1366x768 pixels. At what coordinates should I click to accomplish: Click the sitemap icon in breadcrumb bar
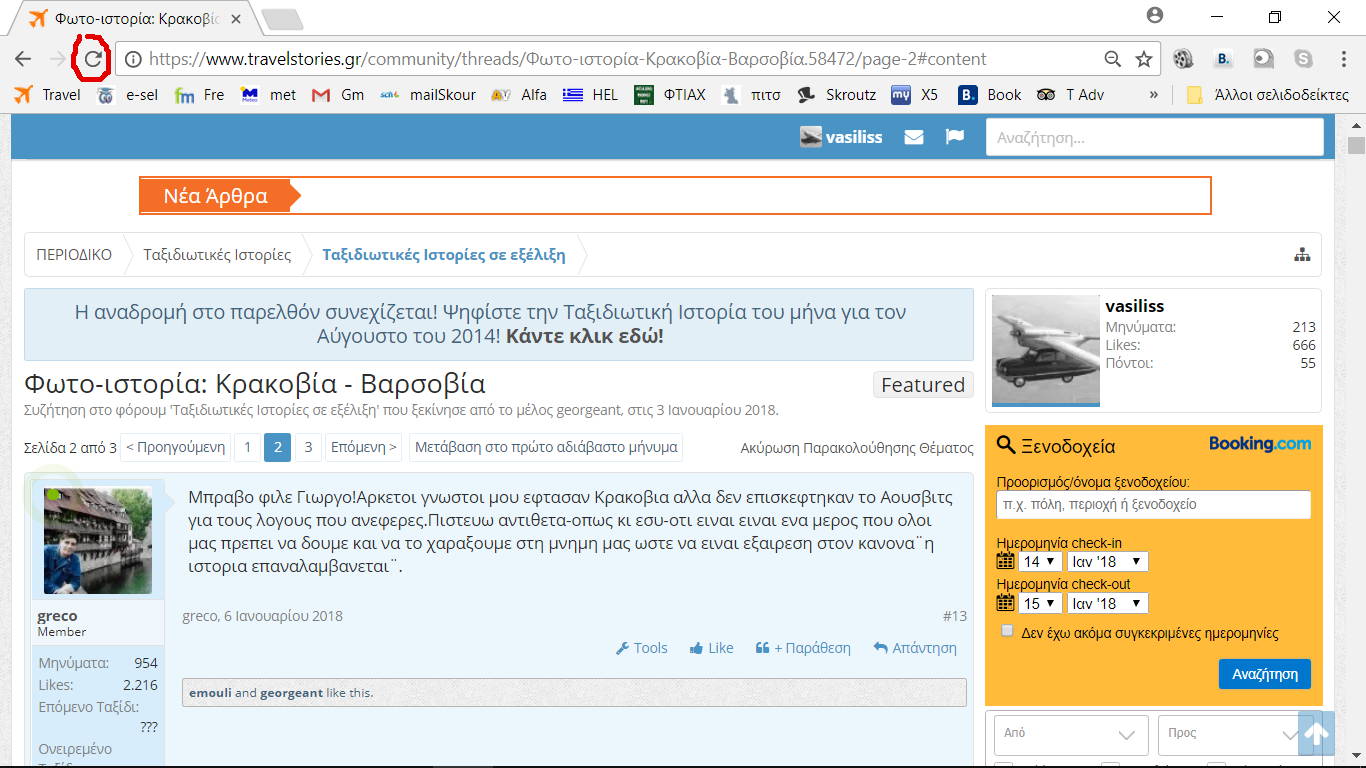pos(1301,255)
